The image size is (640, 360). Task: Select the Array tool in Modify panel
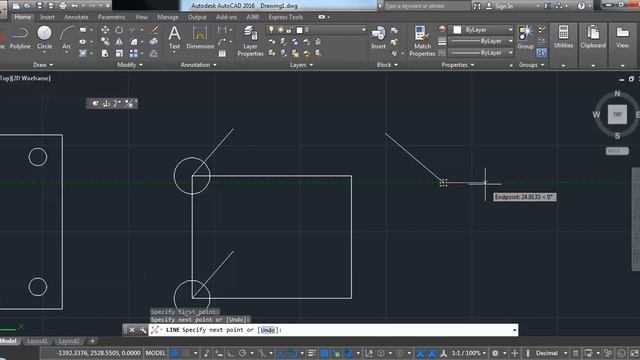[x=133, y=53]
